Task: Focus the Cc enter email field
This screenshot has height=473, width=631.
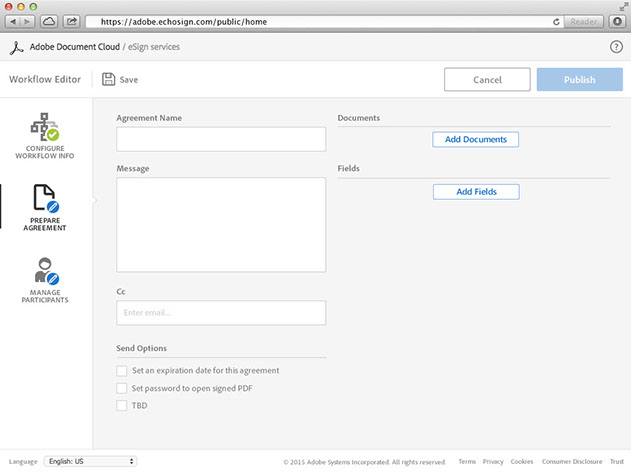Action: tap(221, 313)
